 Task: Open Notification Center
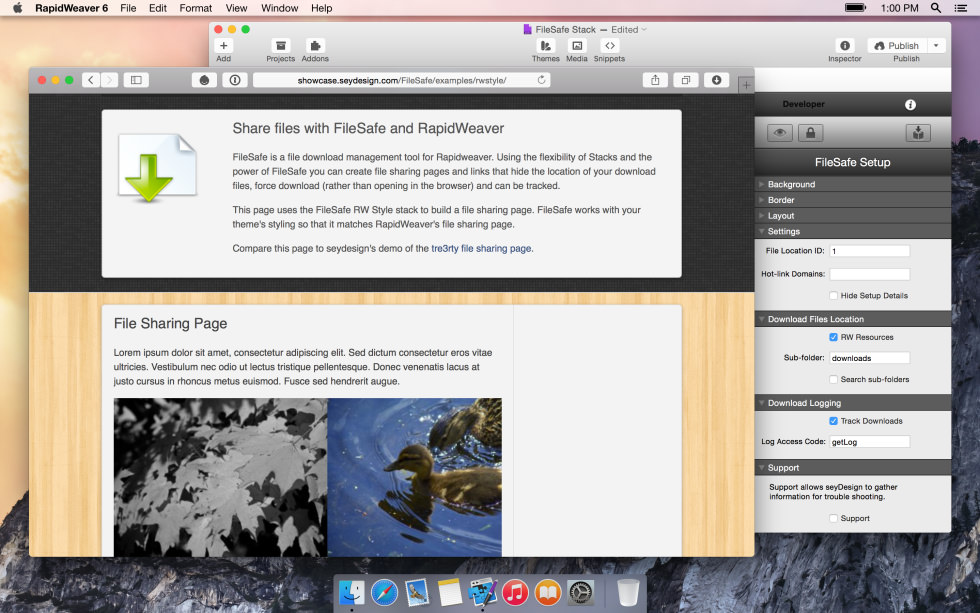pyautogui.click(x=961, y=8)
